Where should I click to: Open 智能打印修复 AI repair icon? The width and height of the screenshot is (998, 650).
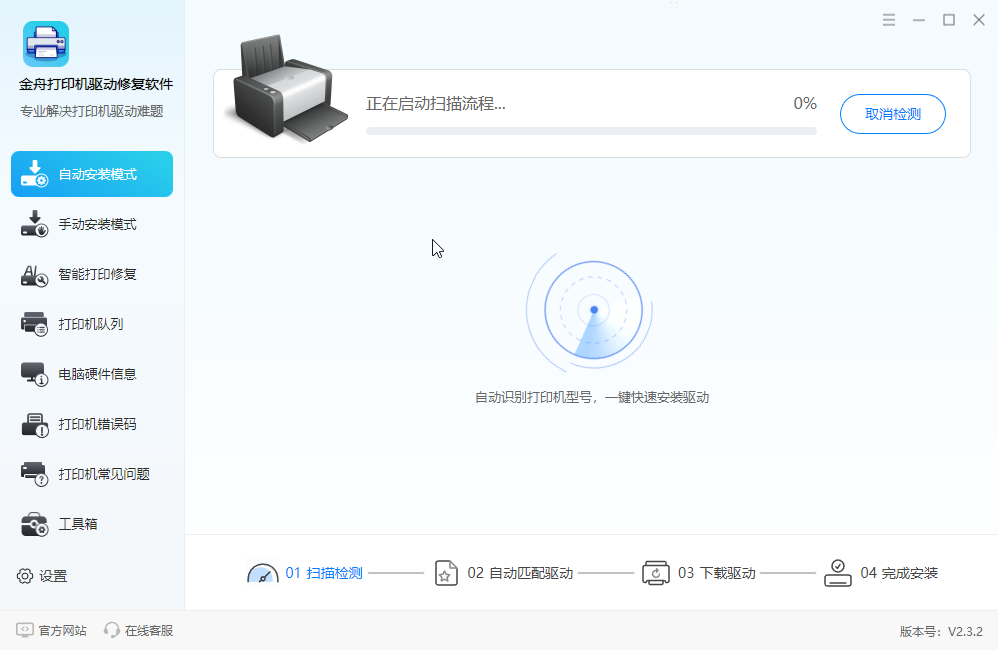(x=34, y=274)
